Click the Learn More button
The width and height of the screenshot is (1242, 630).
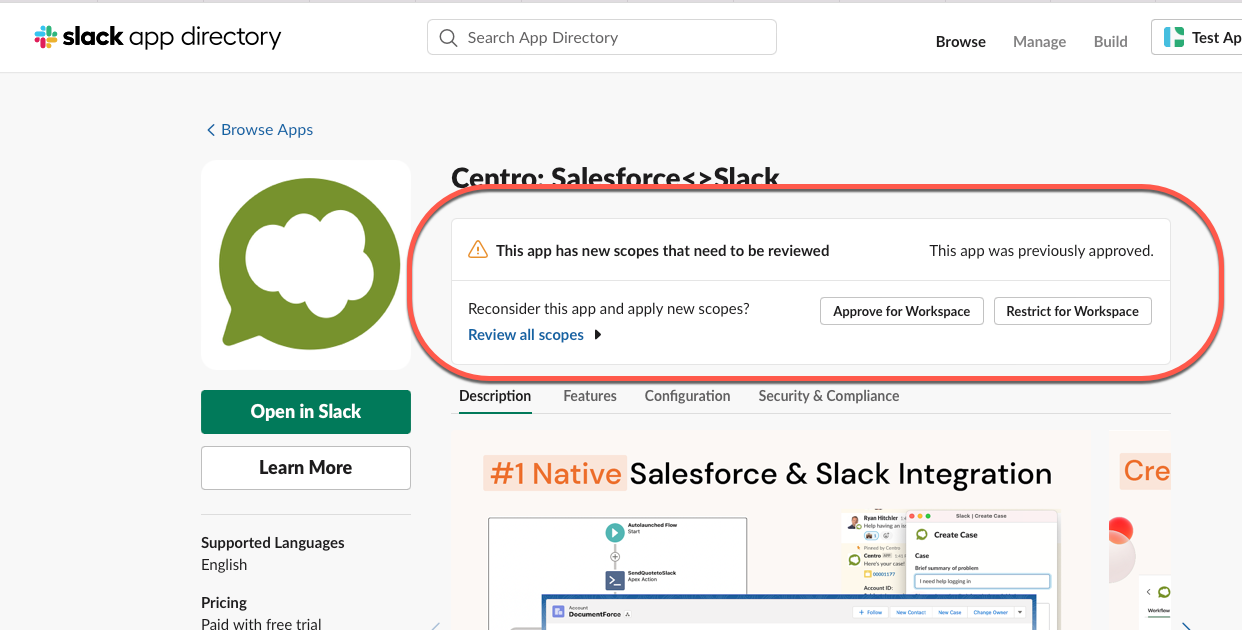(306, 468)
